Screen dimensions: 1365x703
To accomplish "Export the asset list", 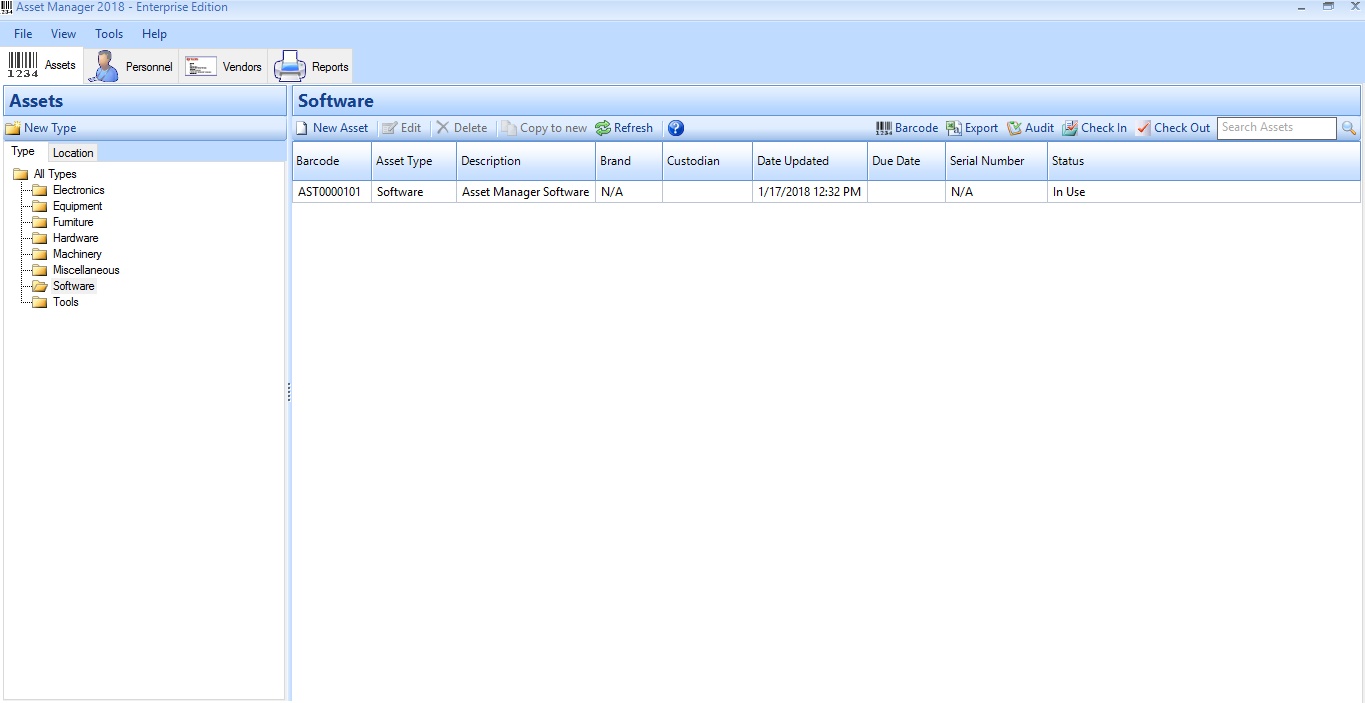I will coord(972,128).
